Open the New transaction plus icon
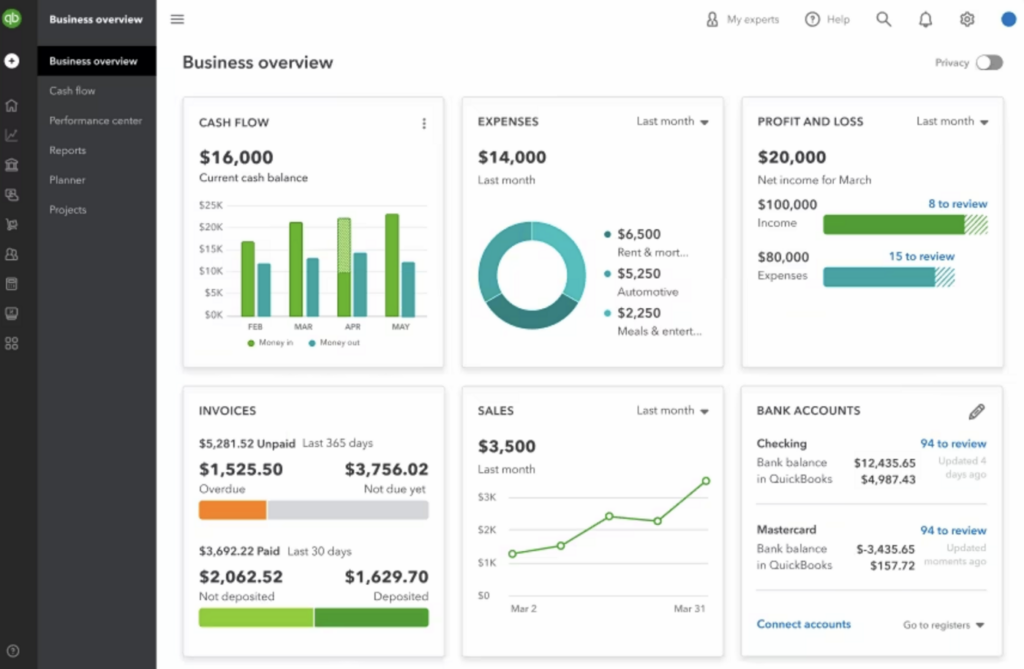This screenshot has width=1024, height=669. click(x=13, y=62)
